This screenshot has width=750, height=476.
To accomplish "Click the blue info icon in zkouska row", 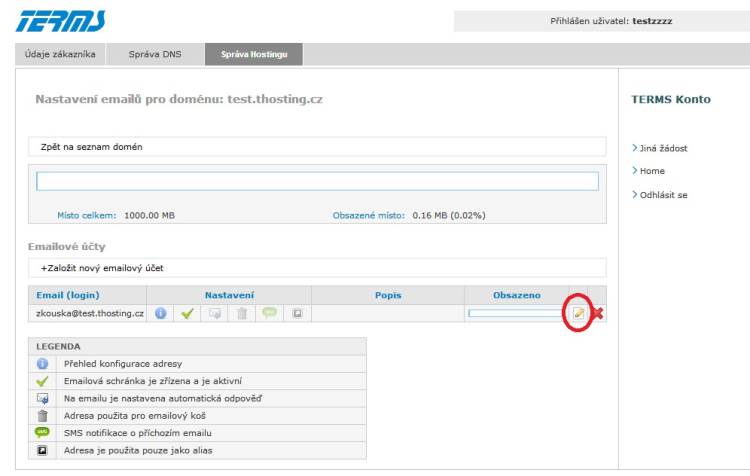I will tap(160, 313).
